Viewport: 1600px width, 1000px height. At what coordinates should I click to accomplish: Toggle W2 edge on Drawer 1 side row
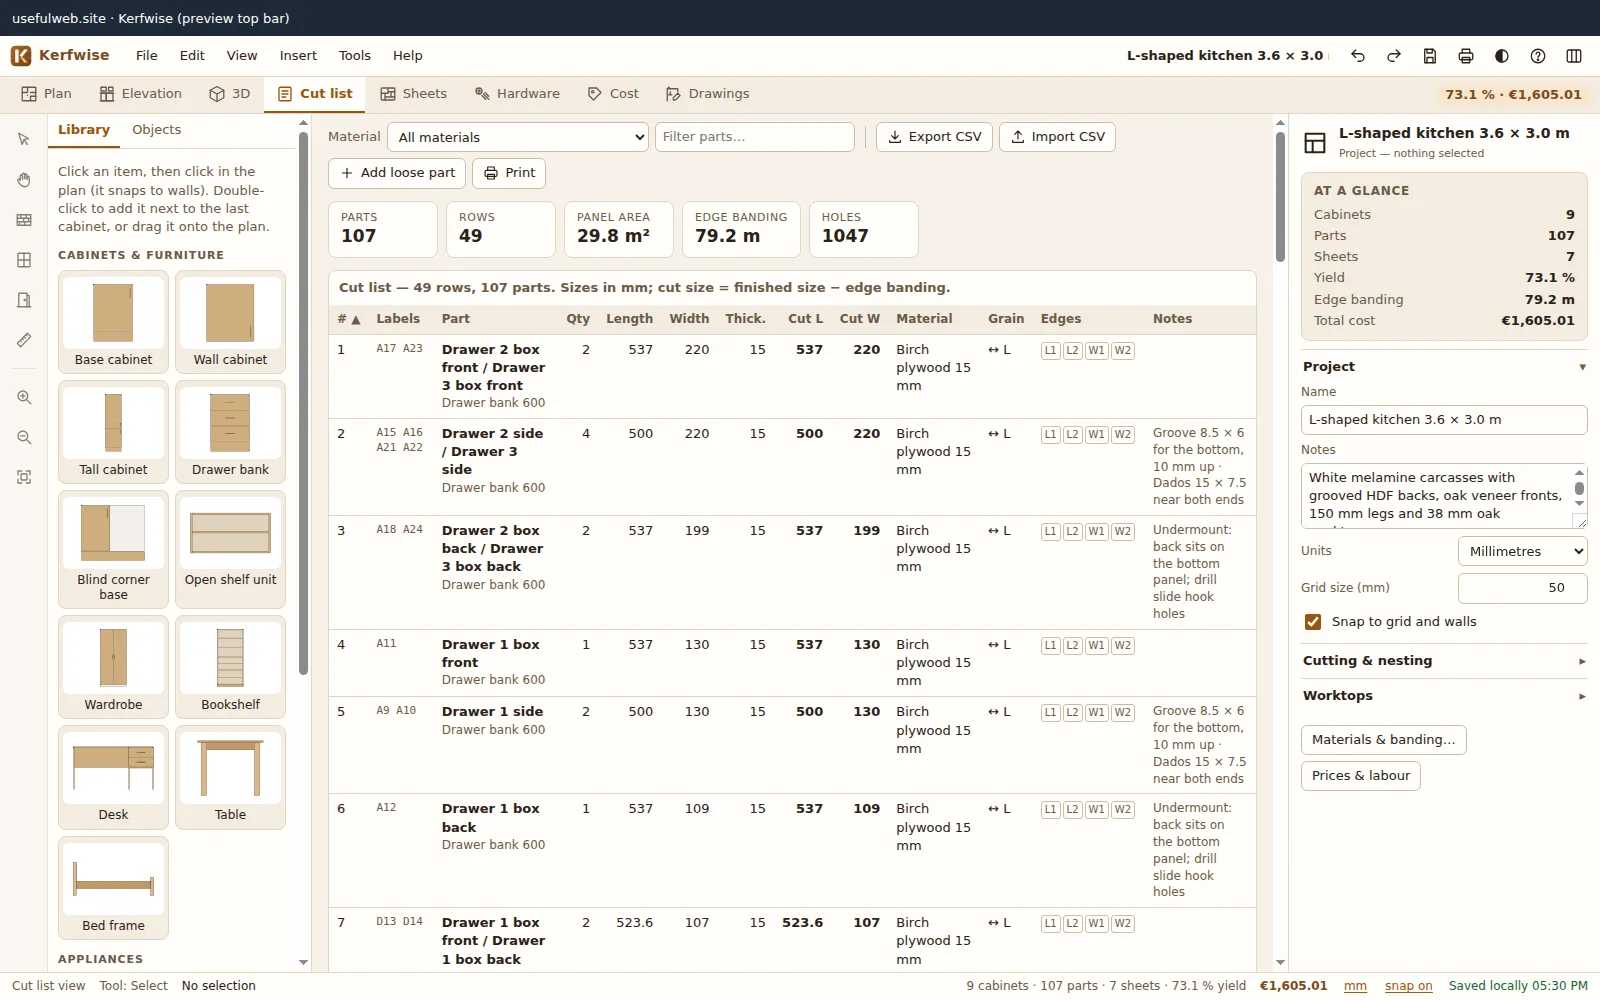click(x=1123, y=713)
